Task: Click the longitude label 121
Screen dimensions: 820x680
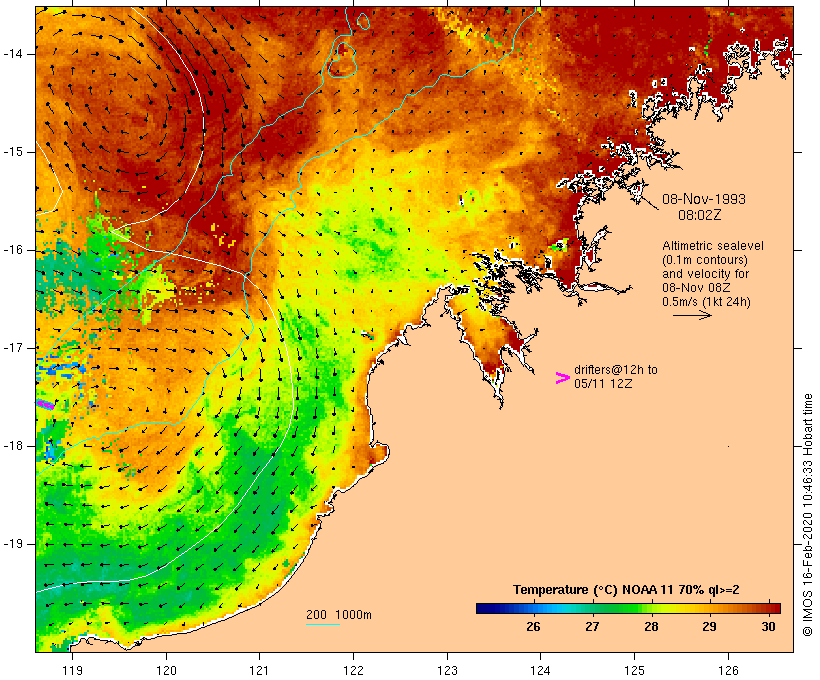Action: pyautogui.click(x=259, y=671)
